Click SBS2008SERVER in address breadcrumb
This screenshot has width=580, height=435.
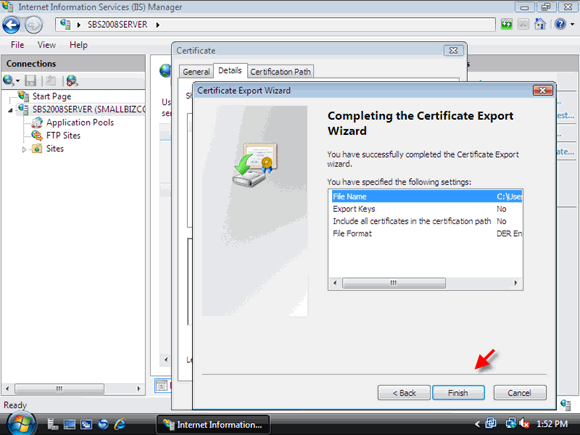(x=117, y=25)
